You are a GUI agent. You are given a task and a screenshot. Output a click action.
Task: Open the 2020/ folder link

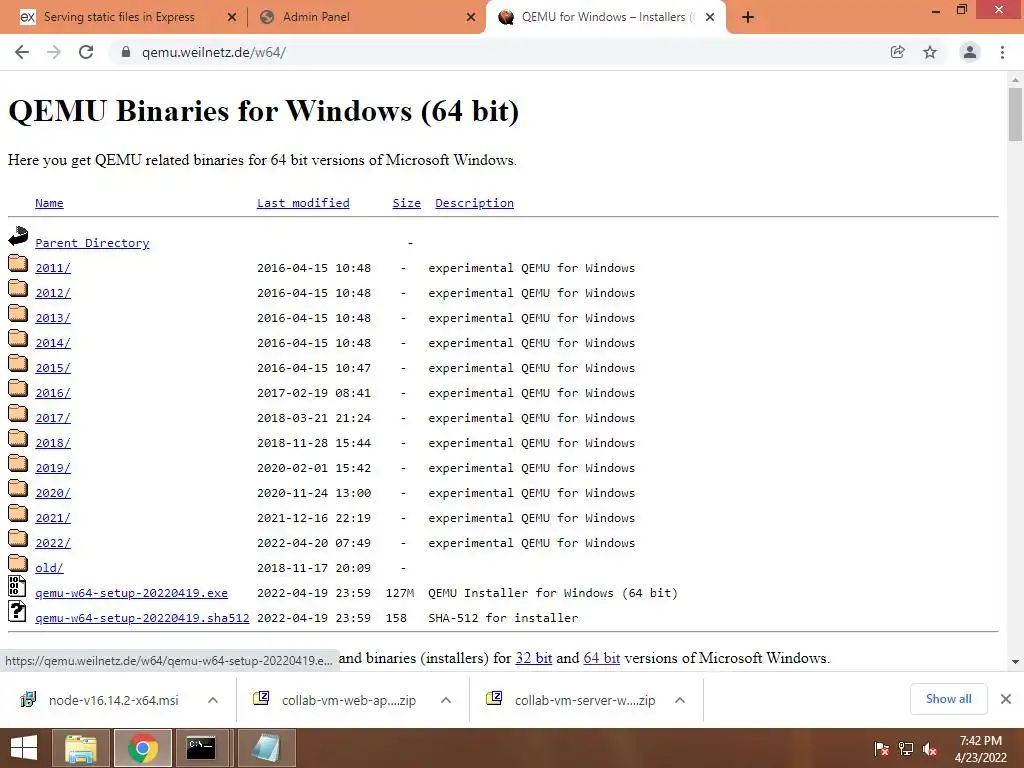click(x=53, y=493)
